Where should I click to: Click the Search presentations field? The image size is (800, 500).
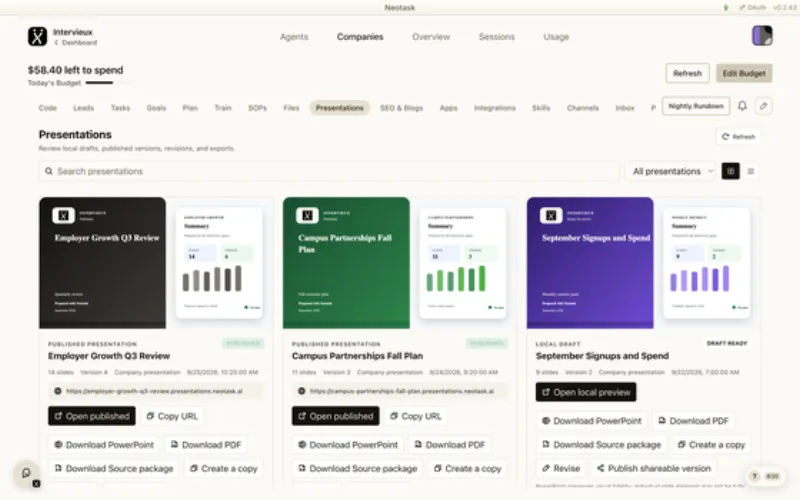[329, 171]
